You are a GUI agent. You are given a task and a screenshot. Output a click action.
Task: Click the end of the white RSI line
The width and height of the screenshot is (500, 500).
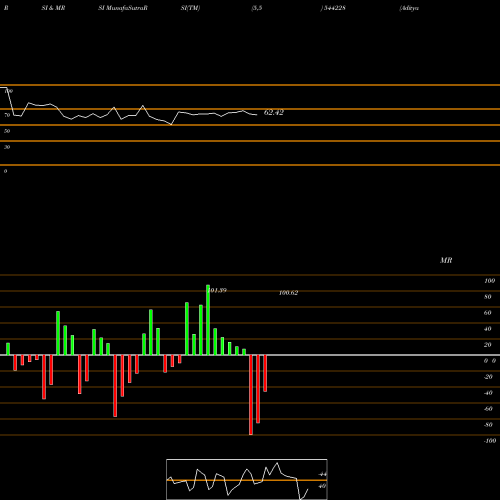click(257, 115)
